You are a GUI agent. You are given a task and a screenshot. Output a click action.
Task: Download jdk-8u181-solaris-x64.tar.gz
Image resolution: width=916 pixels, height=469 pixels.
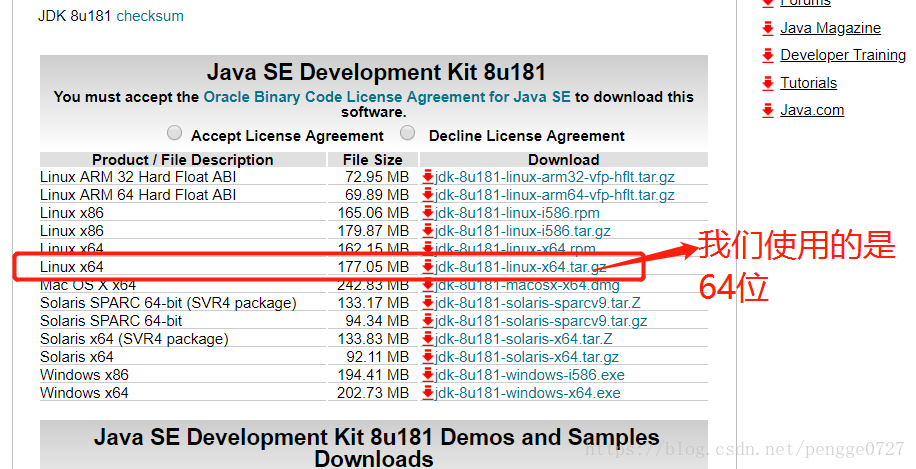click(526, 357)
